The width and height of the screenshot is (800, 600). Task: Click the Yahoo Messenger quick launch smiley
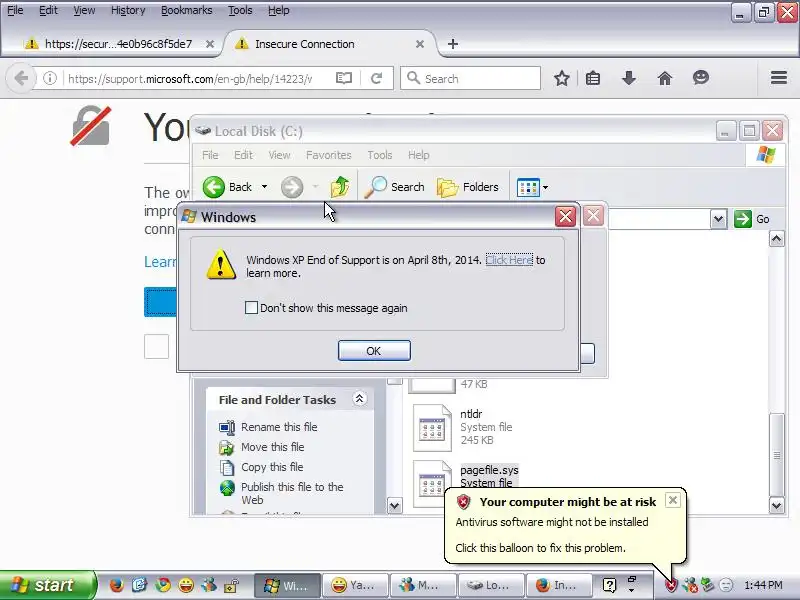(186, 585)
